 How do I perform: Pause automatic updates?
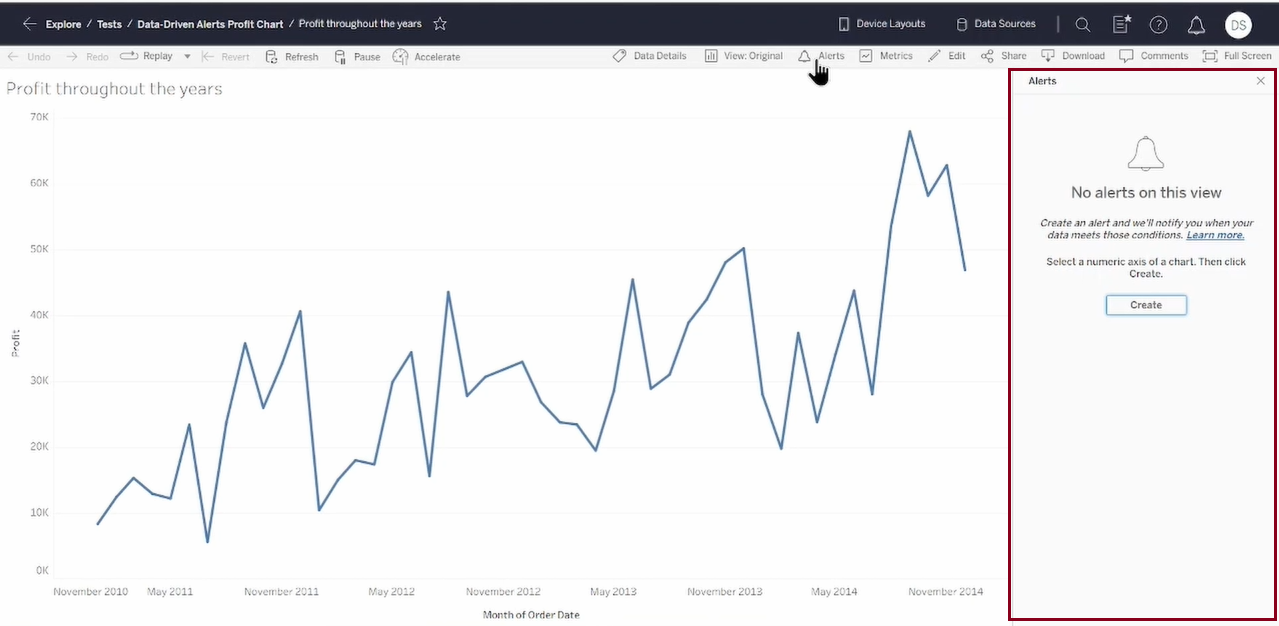[357, 57]
